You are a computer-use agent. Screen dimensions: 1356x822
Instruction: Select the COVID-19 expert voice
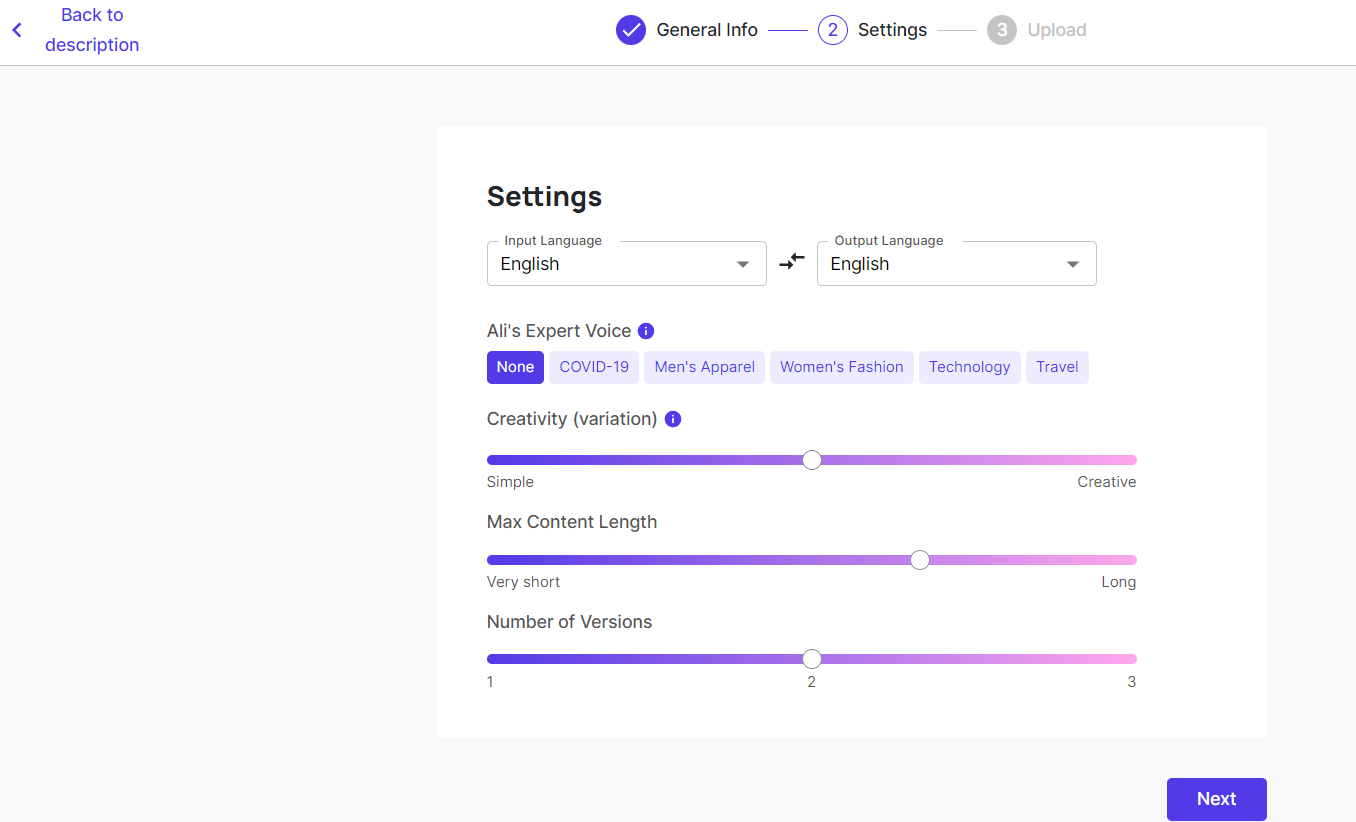coord(594,367)
